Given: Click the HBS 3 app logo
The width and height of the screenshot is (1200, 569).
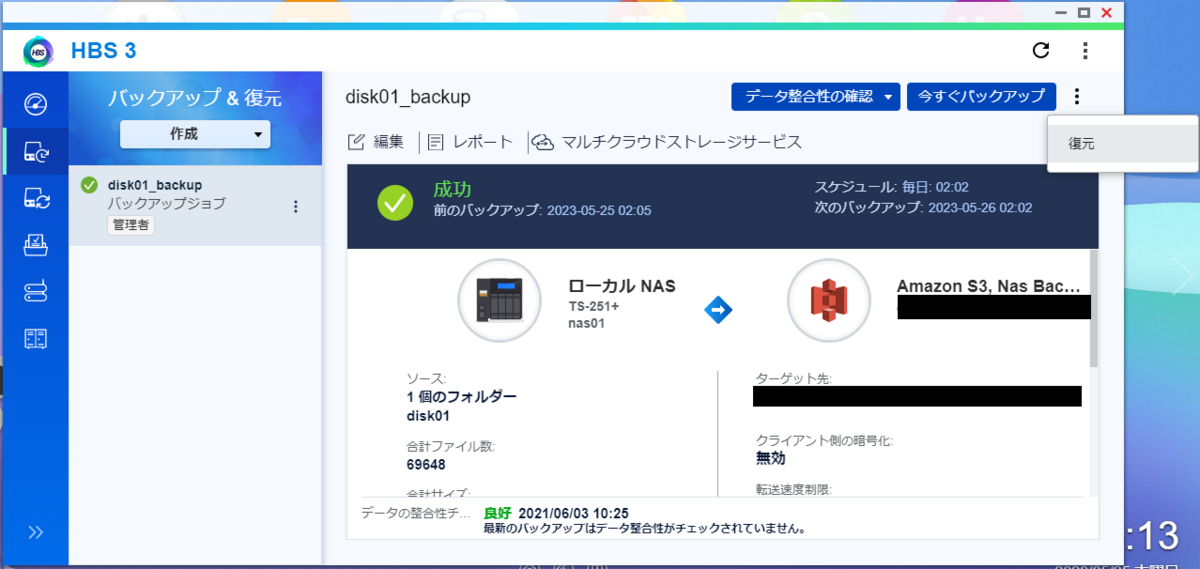Looking at the screenshot, I should pyautogui.click(x=39, y=51).
